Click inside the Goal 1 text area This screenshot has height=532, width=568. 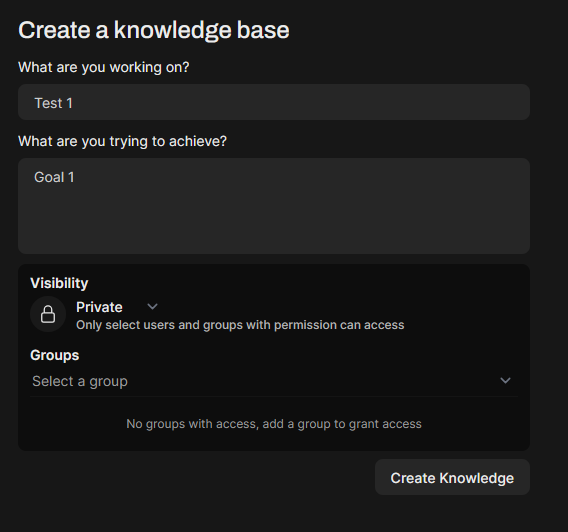(274, 206)
